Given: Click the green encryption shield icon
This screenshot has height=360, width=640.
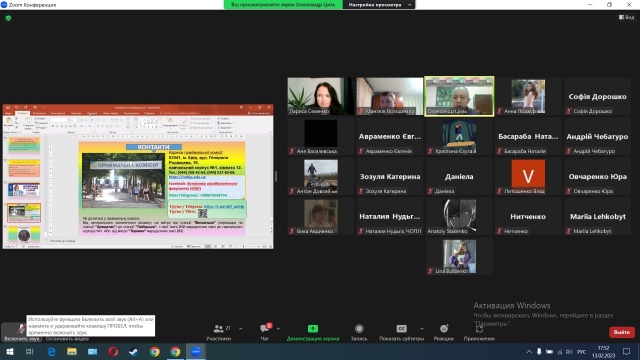Looking at the screenshot, I should (8, 18).
